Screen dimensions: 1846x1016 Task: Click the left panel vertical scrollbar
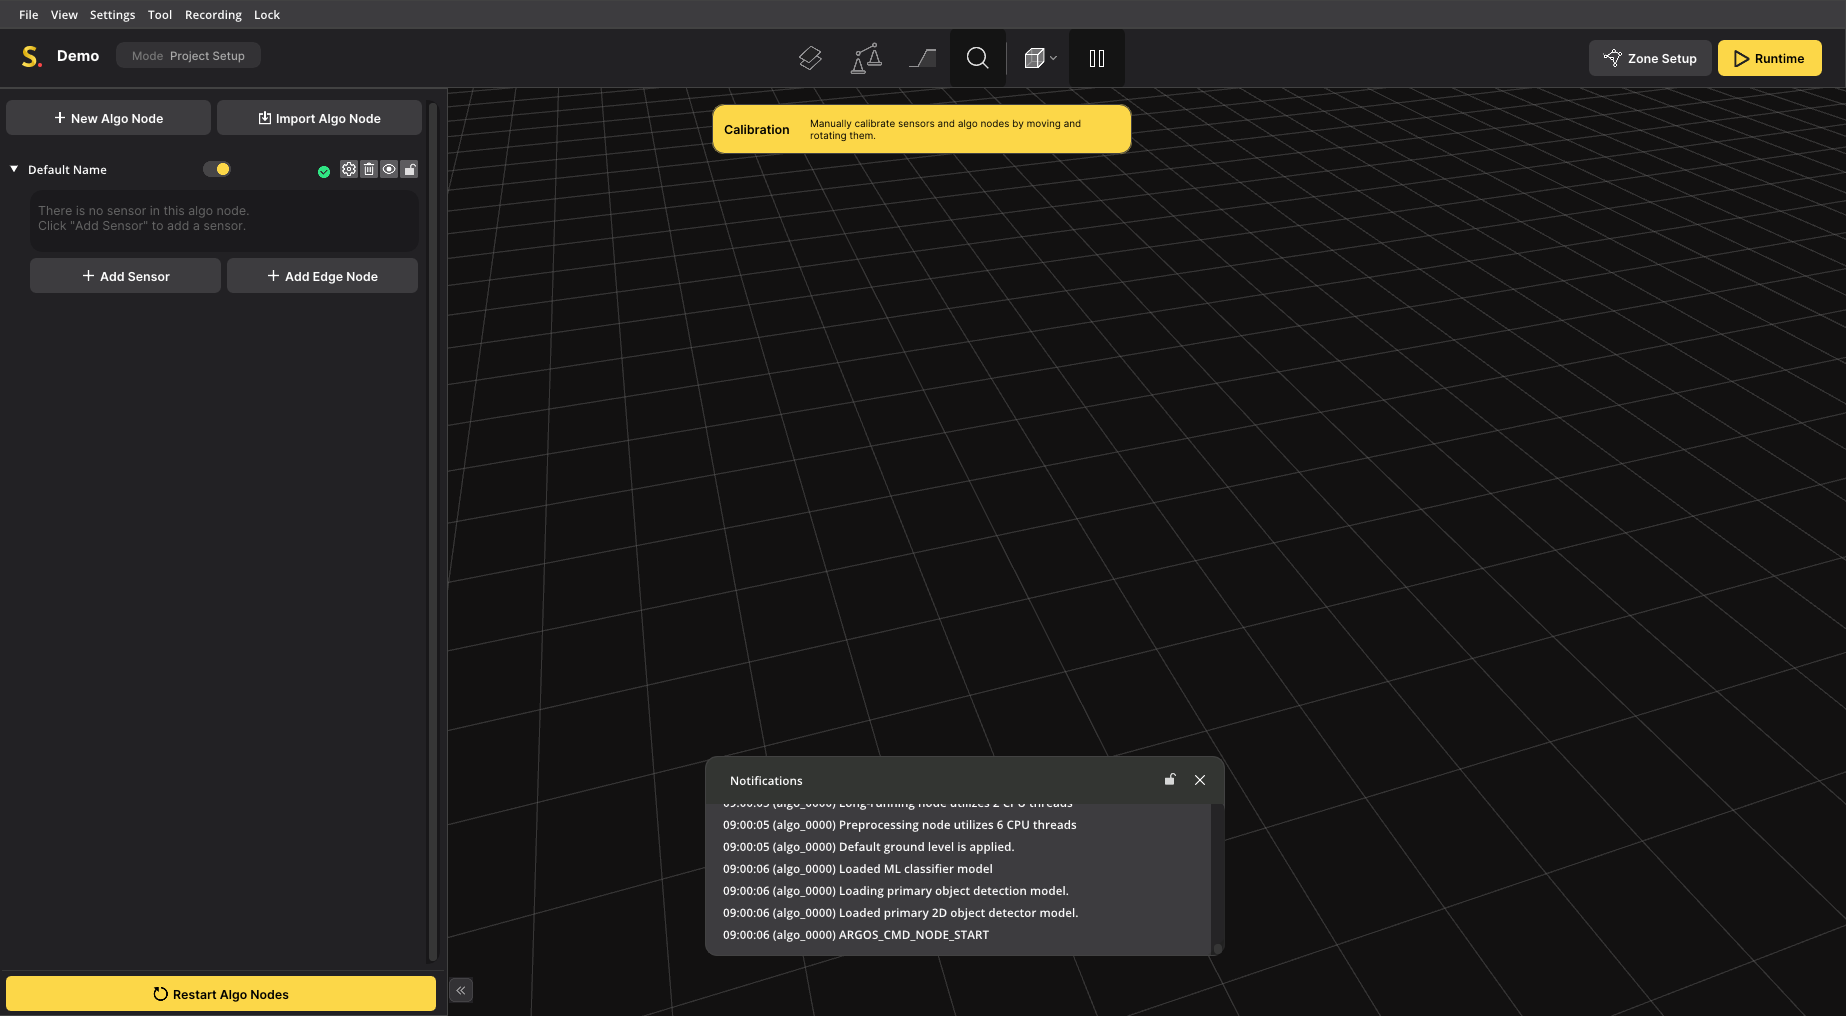pos(432,531)
